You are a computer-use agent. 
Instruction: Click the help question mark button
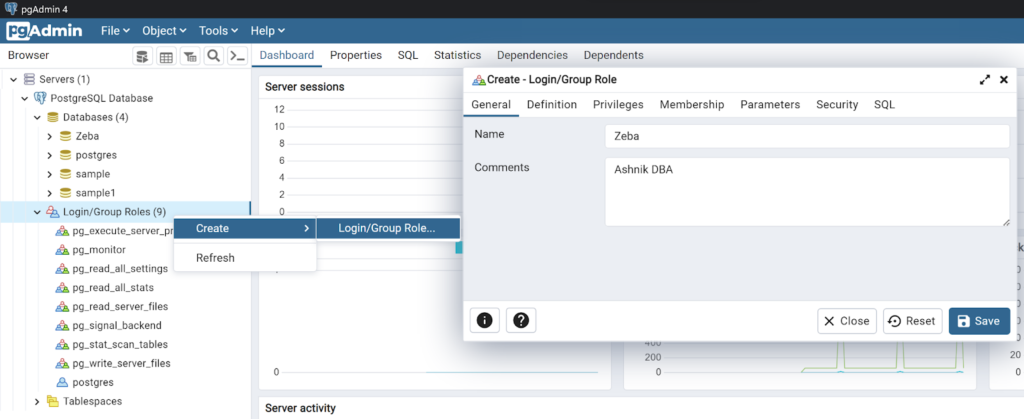point(520,320)
